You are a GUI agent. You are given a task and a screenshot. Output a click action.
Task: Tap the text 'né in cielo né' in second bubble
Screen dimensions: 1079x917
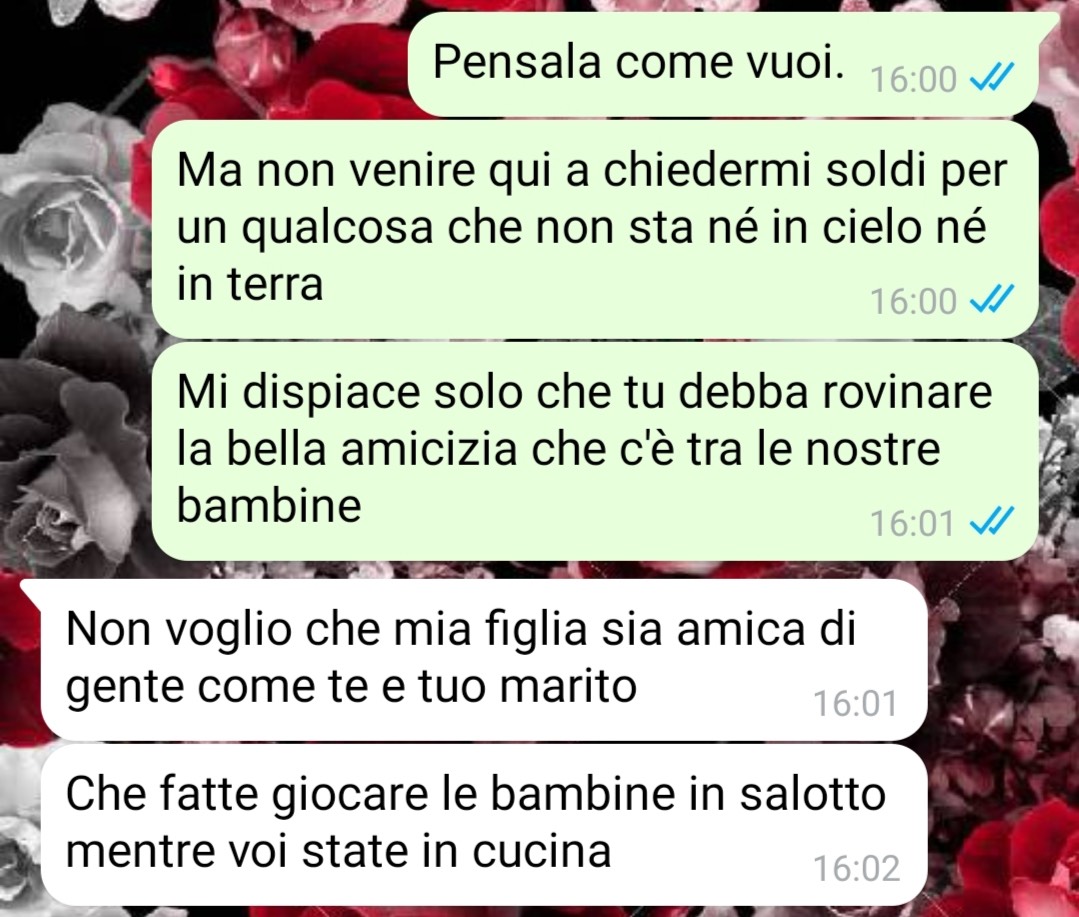click(855, 227)
